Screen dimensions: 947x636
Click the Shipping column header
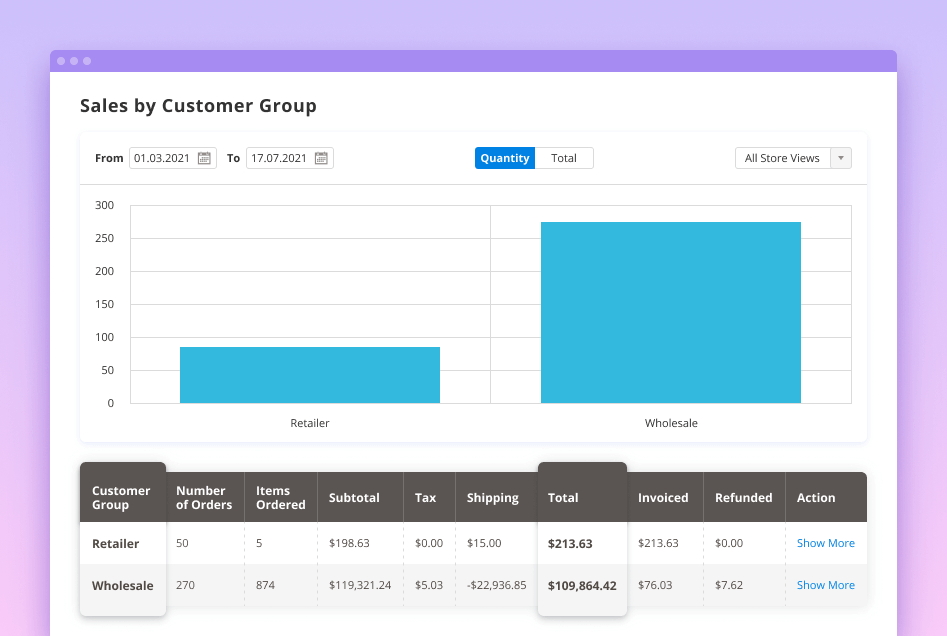492,498
